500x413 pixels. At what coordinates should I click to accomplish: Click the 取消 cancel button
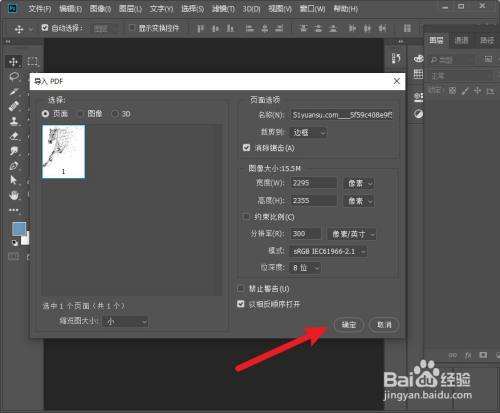[x=384, y=324]
